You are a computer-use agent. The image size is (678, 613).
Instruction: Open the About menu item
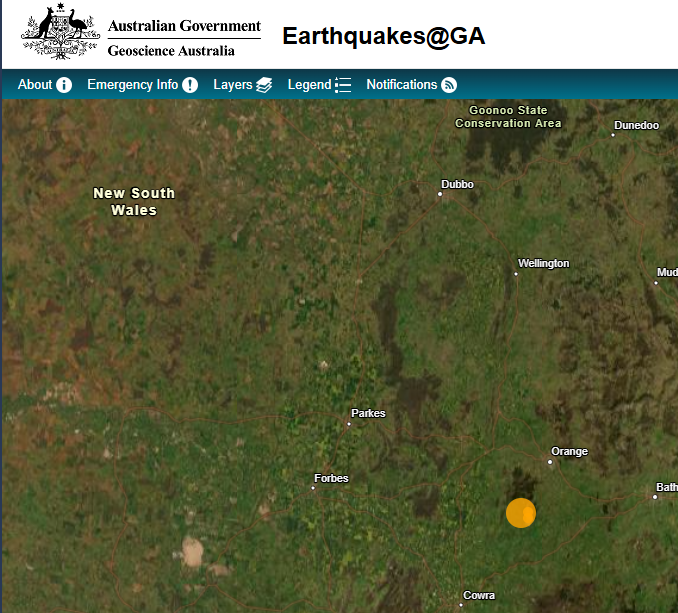(35, 85)
